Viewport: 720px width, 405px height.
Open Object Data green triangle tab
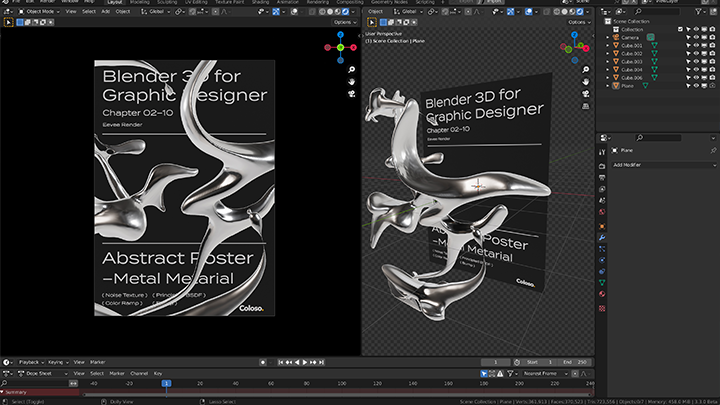coord(602,283)
